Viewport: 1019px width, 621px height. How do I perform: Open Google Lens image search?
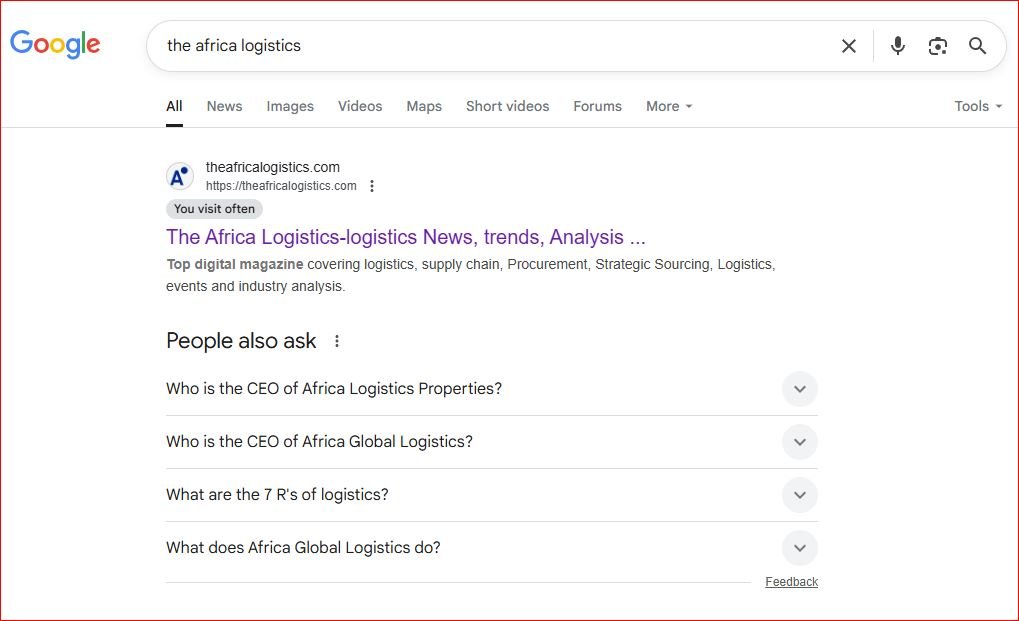[x=937, y=46]
